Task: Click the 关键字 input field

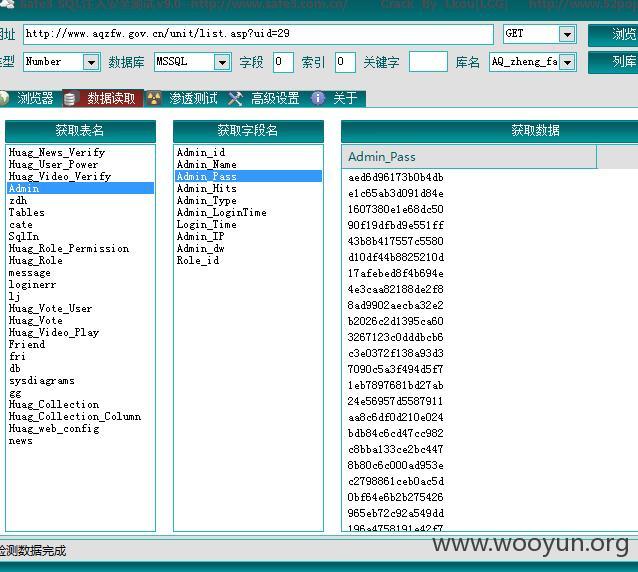Action: point(428,62)
